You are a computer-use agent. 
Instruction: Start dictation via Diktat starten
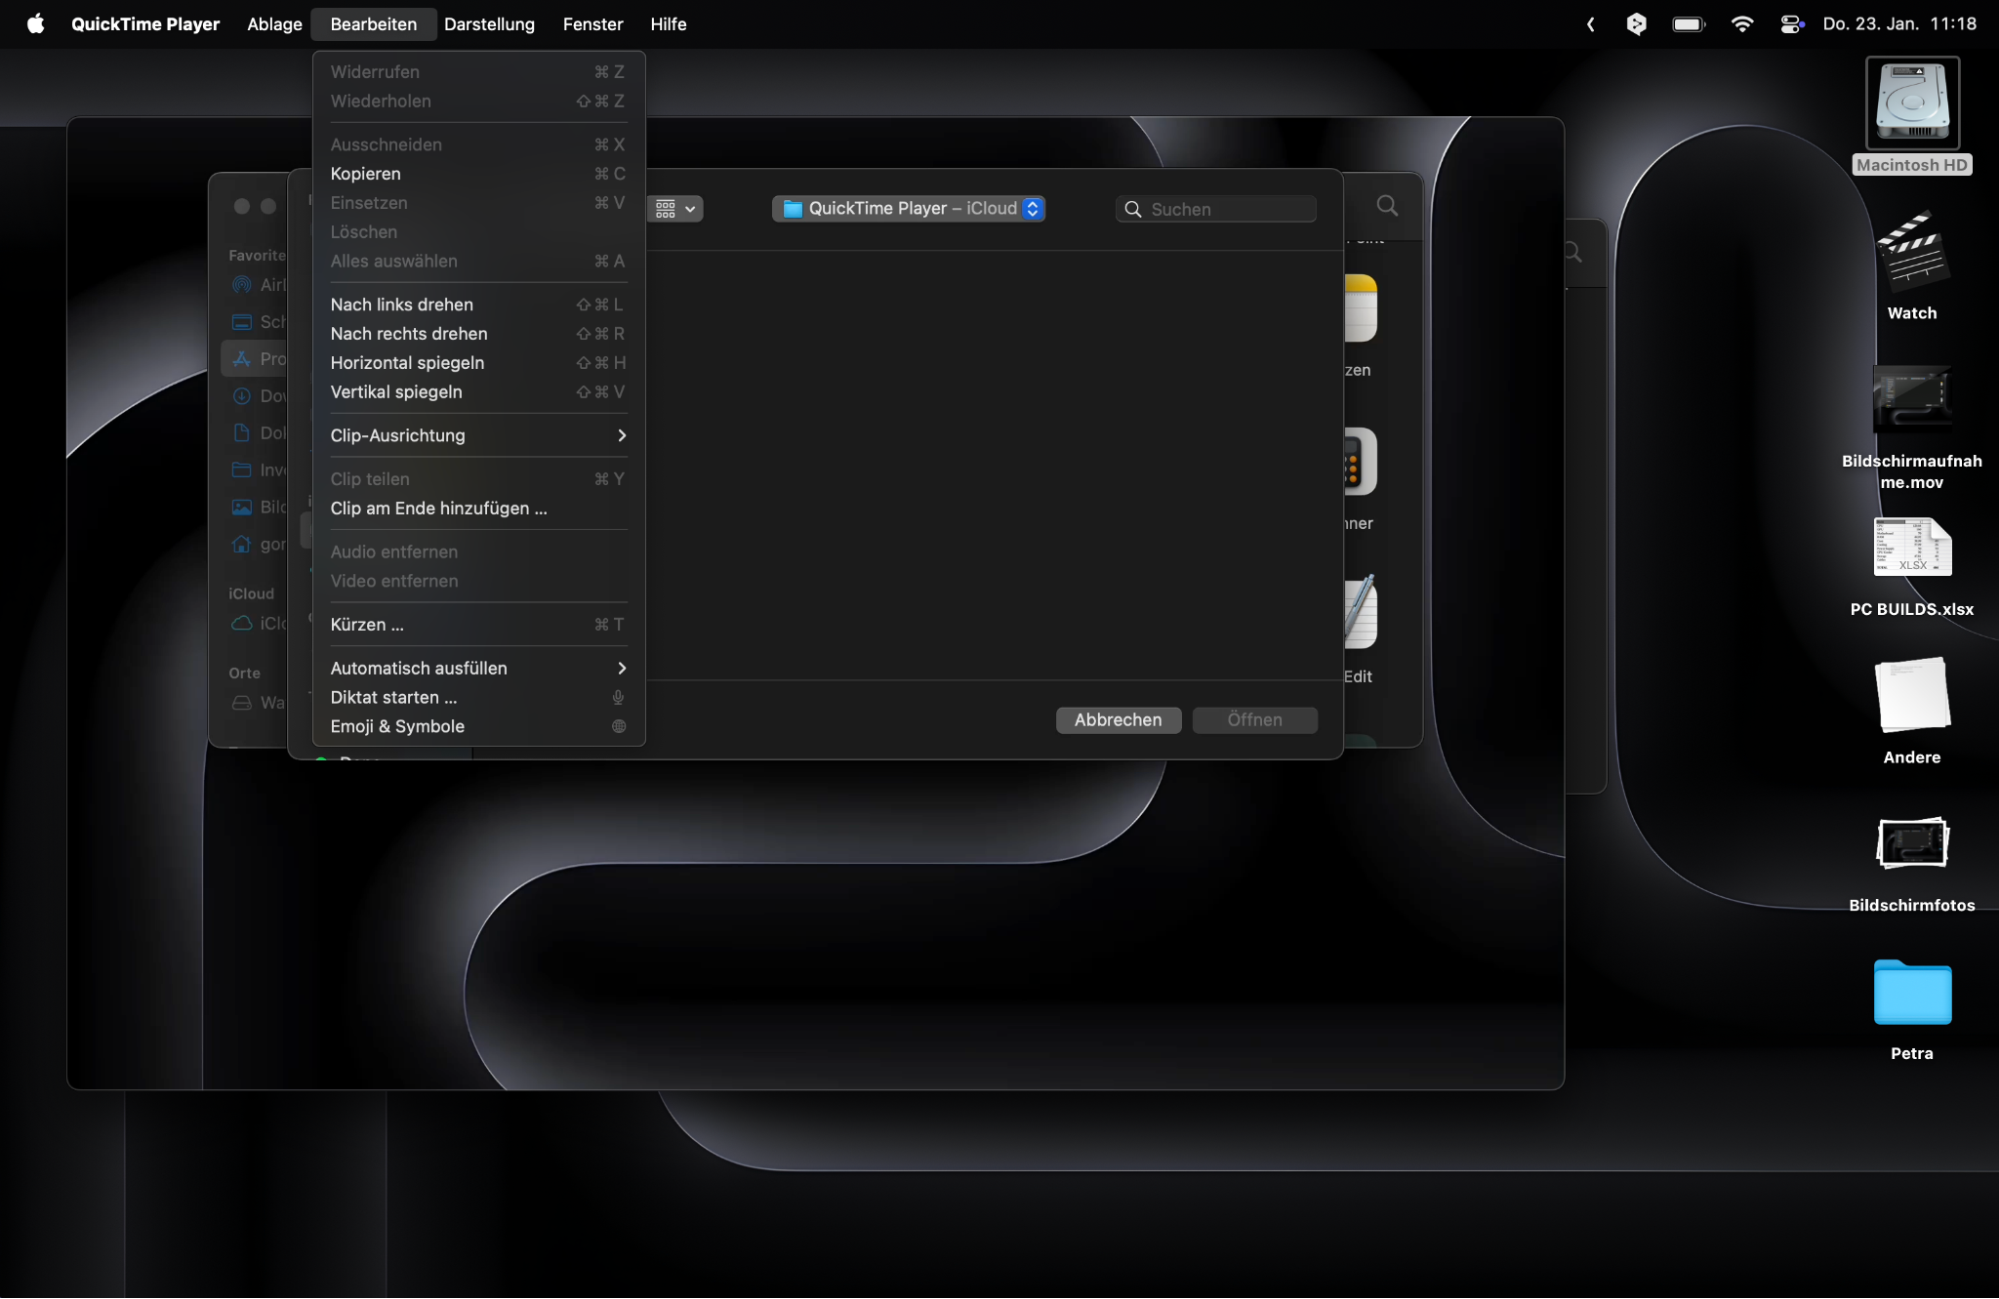[478, 698]
